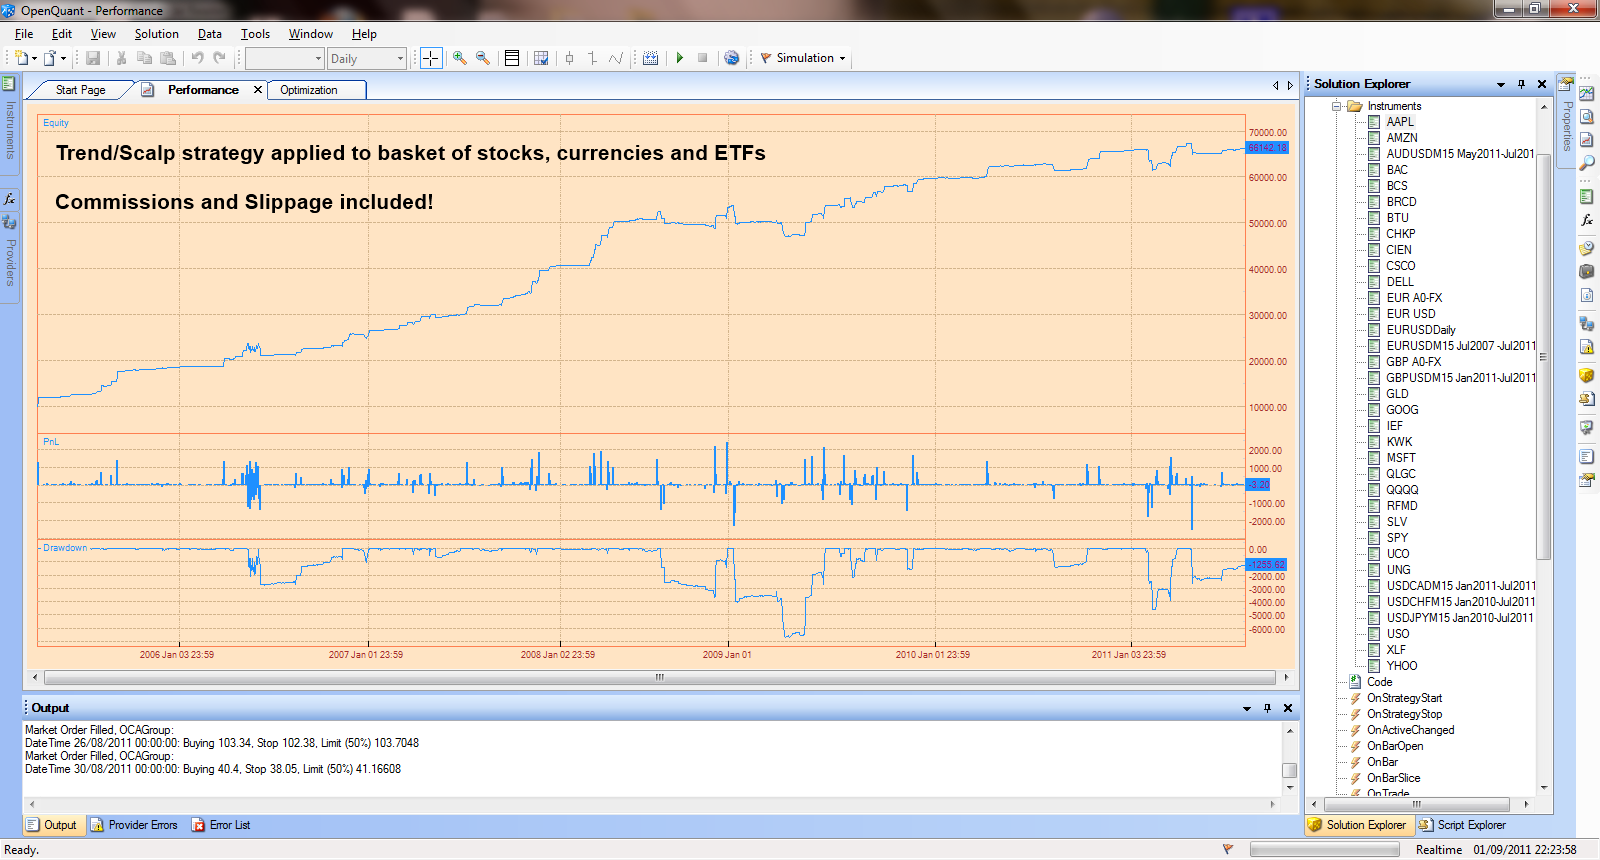Open the Instruments side panel tab
The width and height of the screenshot is (1600, 860).
point(9,122)
